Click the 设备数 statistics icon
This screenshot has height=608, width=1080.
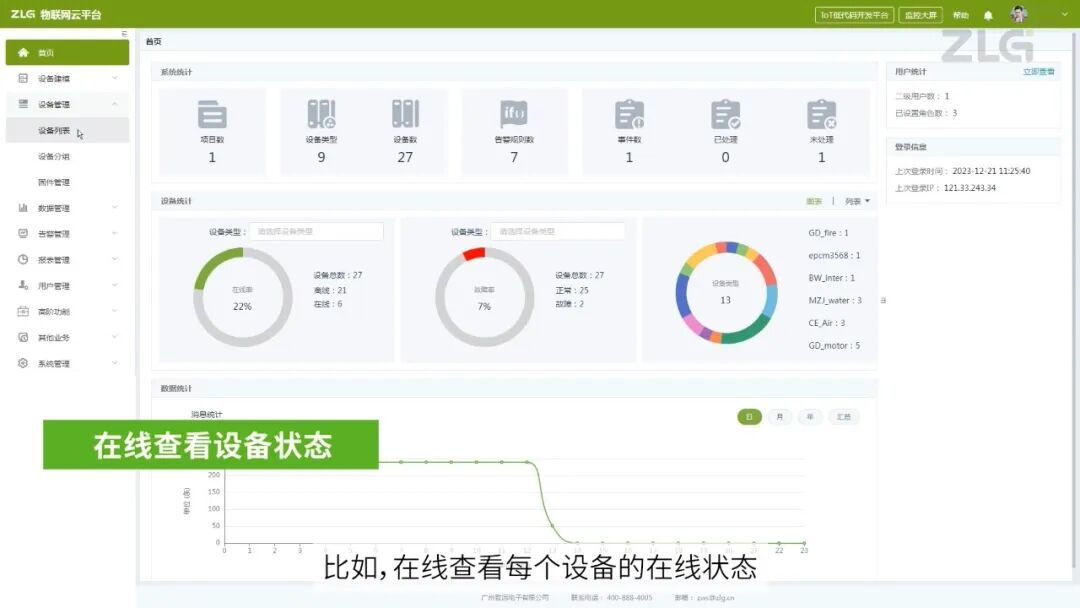click(x=405, y=114)
